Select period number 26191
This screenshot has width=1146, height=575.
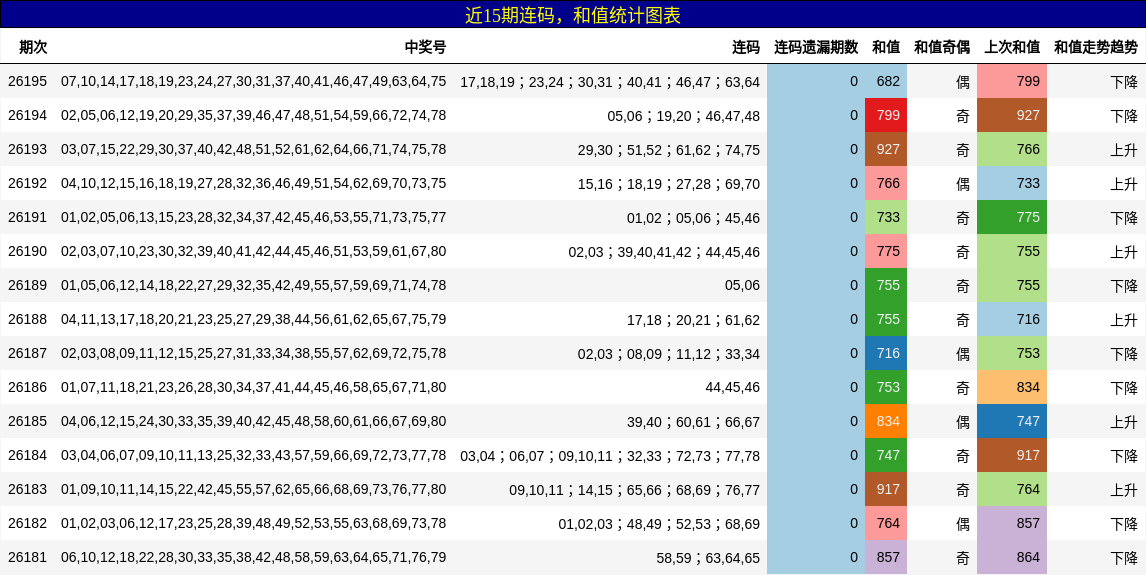click(27, 217)
